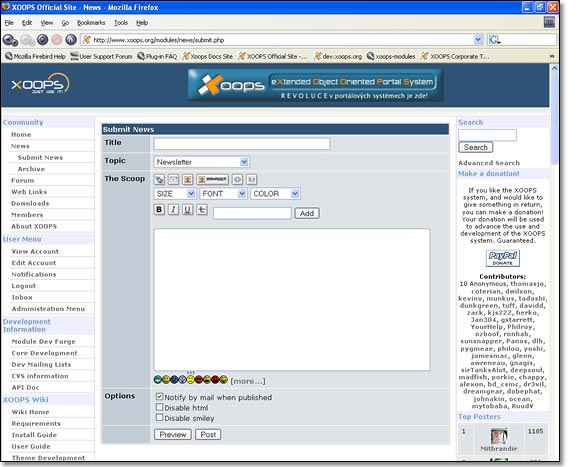The width and height of the screenshot is (580, 467).
Task: Click the XOOPS banner advertisement
Action: click(316, 85)
